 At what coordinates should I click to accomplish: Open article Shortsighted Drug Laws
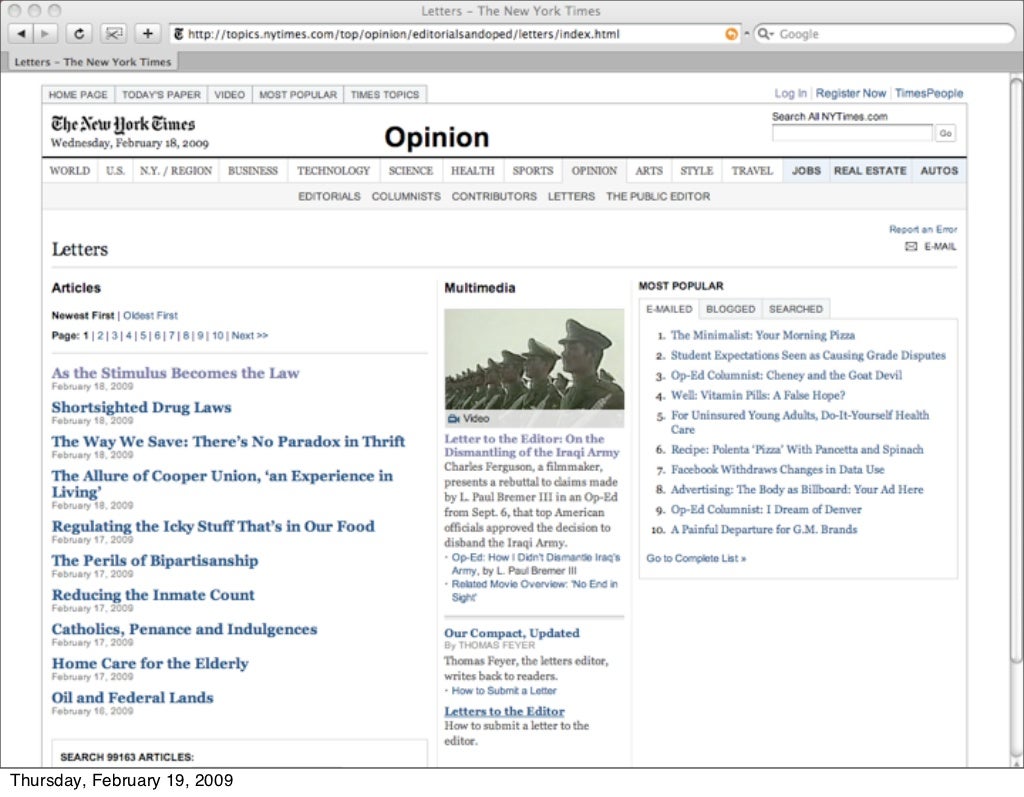tap(141, 408)
